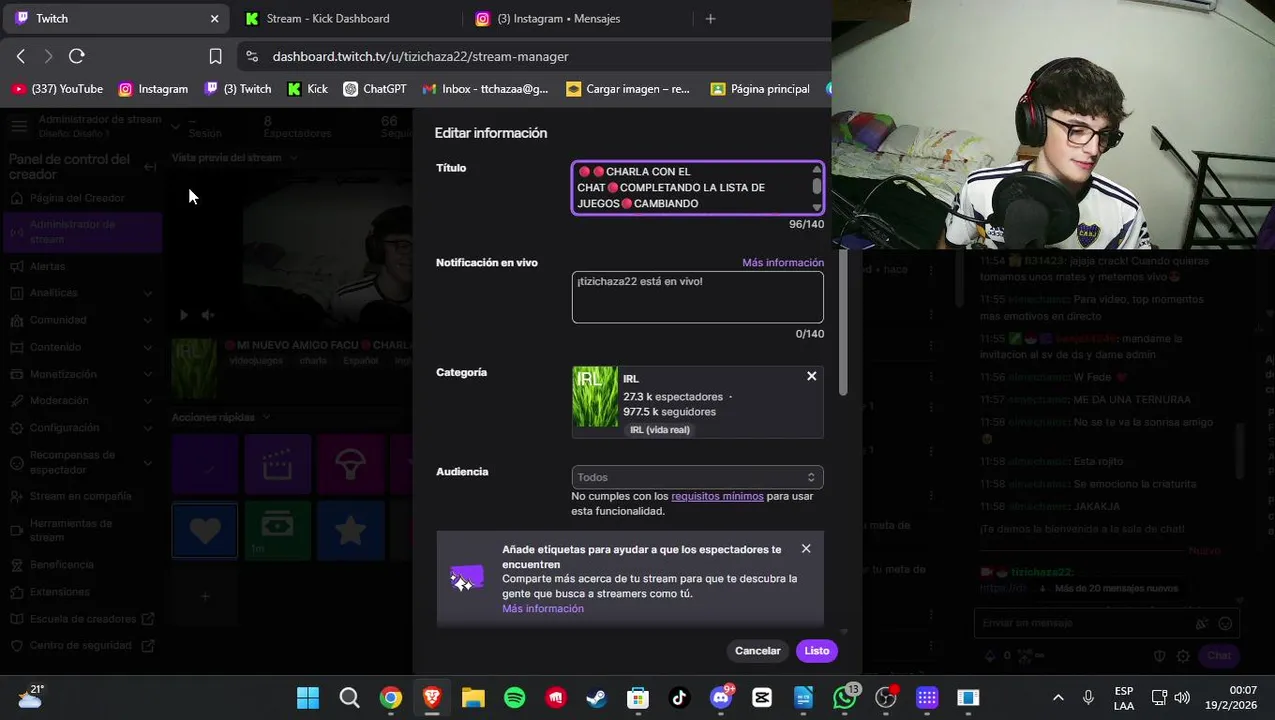
Task: Open Spotify from the taskbar
Action: (x=514, y=698)
